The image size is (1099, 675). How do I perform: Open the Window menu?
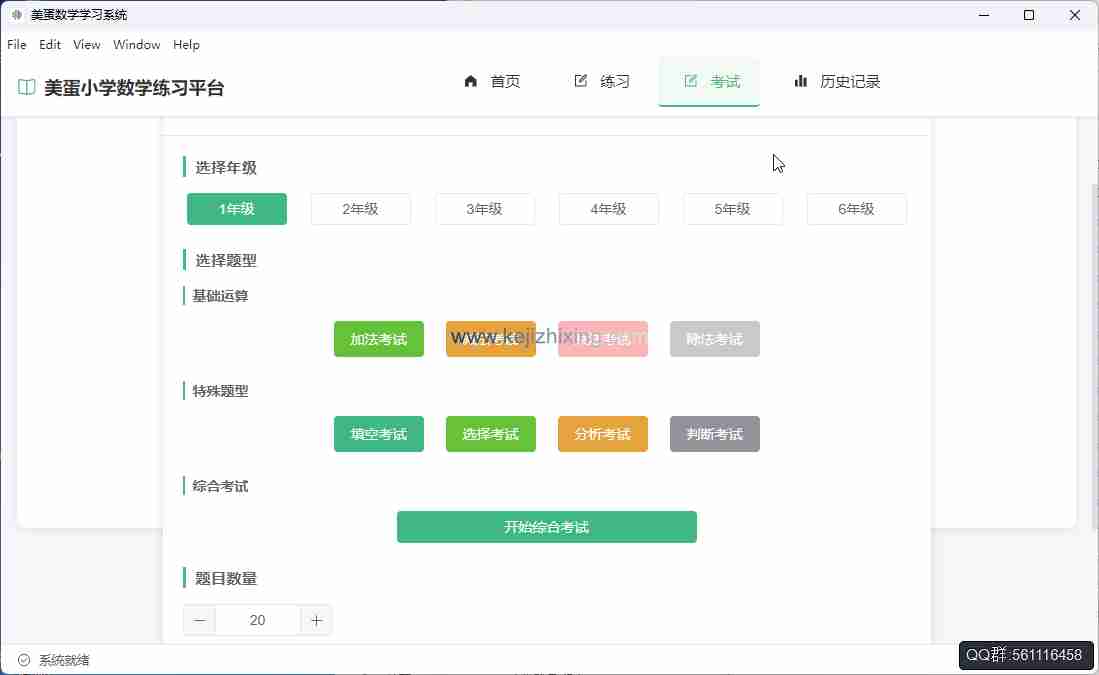[137, 45]
